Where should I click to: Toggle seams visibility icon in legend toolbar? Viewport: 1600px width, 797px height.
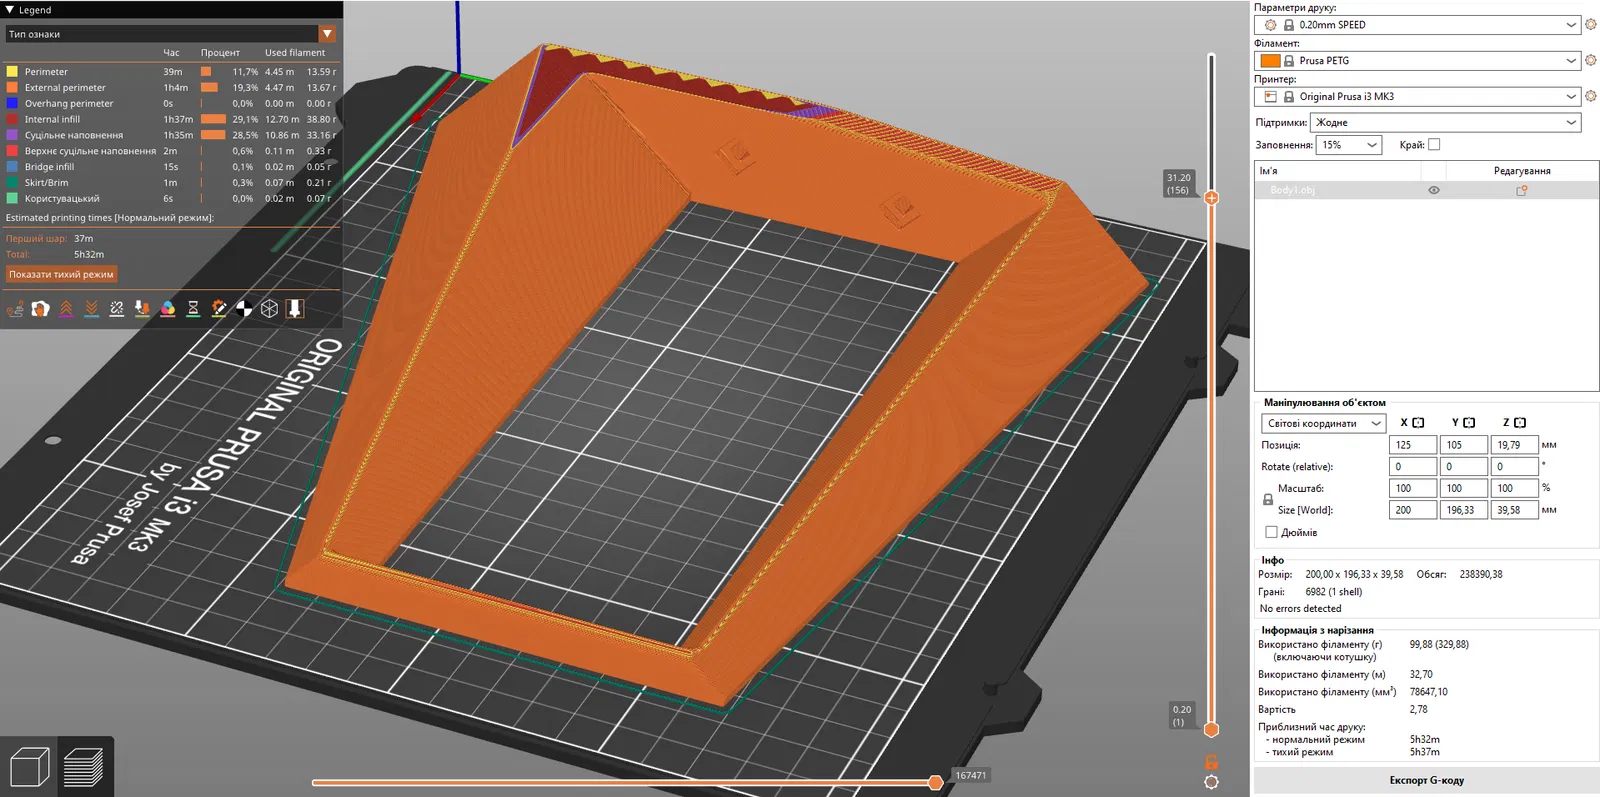click(117, 309)
